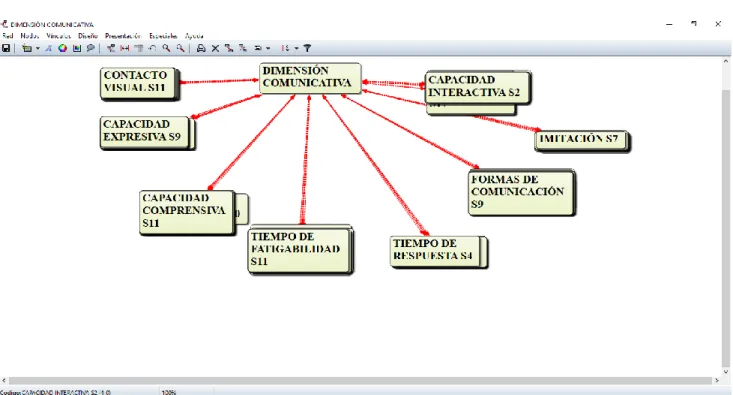Click the second magnifier zoom icon
This screenshot has height=395, width=733.
tap(180, 48)
